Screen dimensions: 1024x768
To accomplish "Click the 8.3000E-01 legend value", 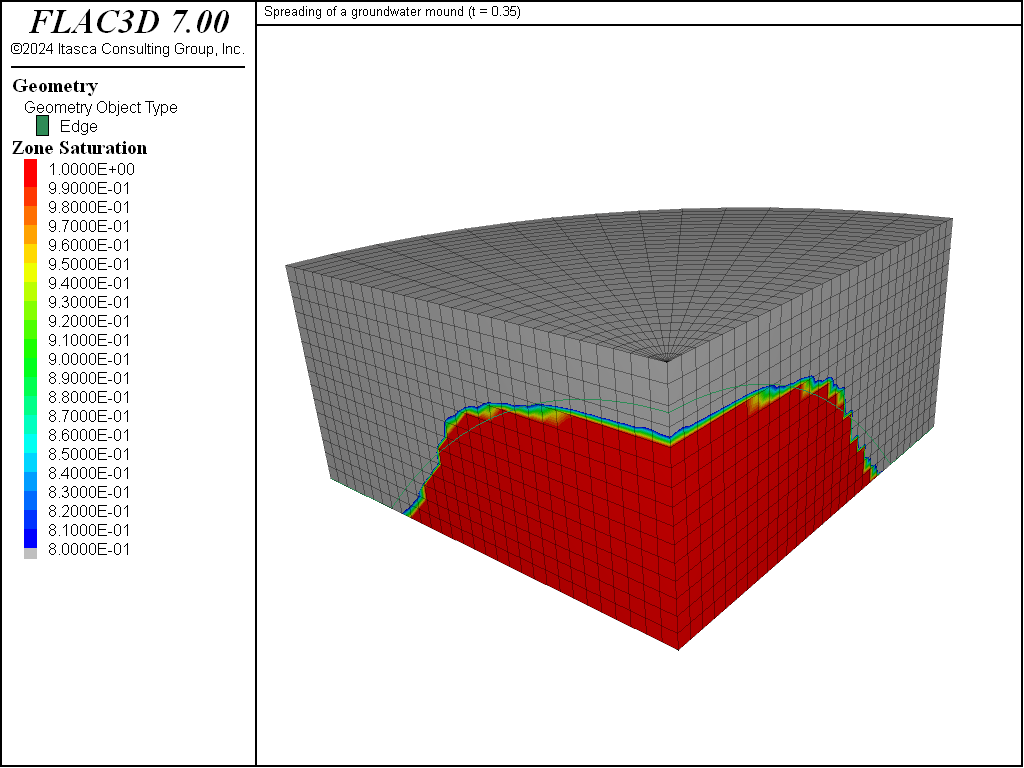I will point(89,491).
